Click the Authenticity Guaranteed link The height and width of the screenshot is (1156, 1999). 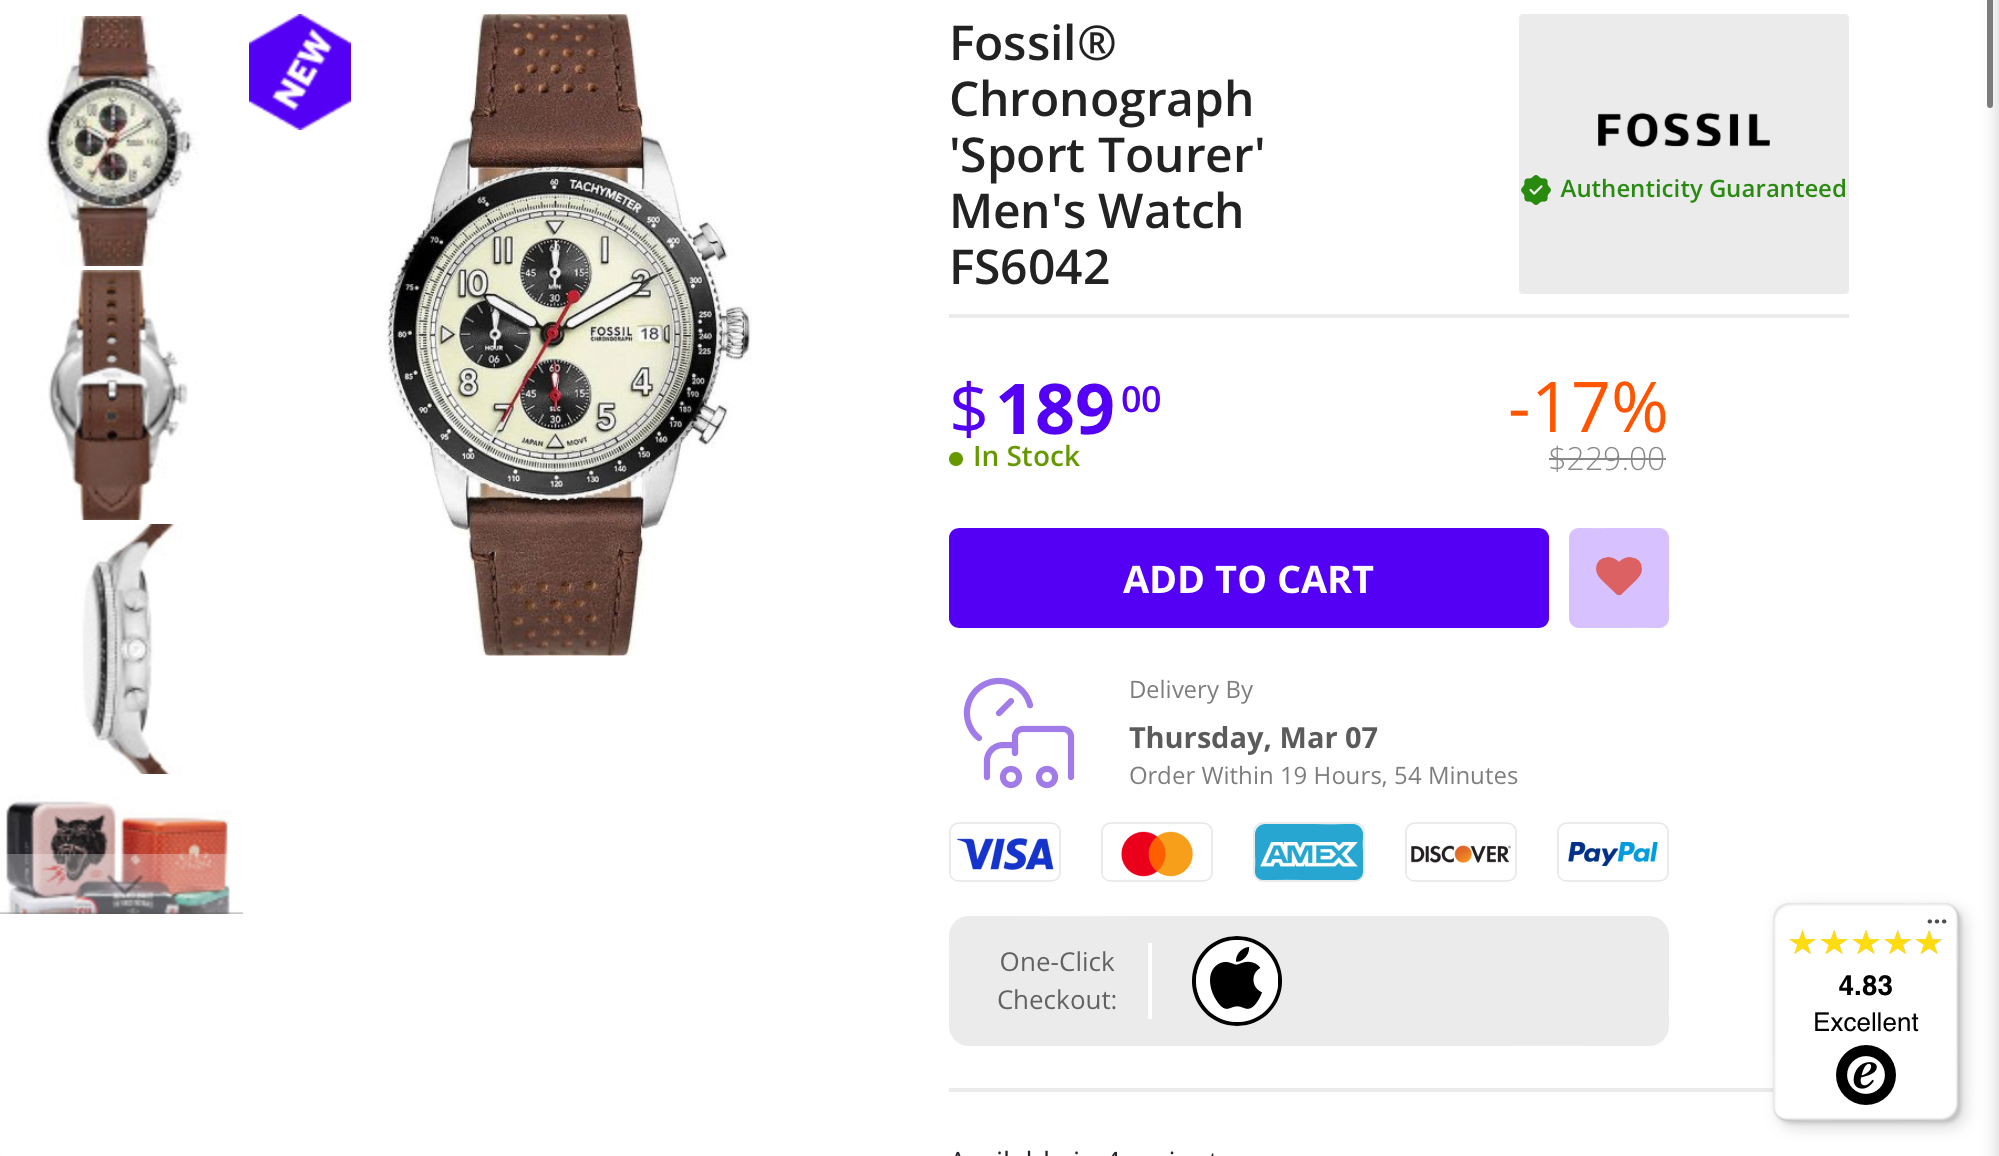(1702, 189)
